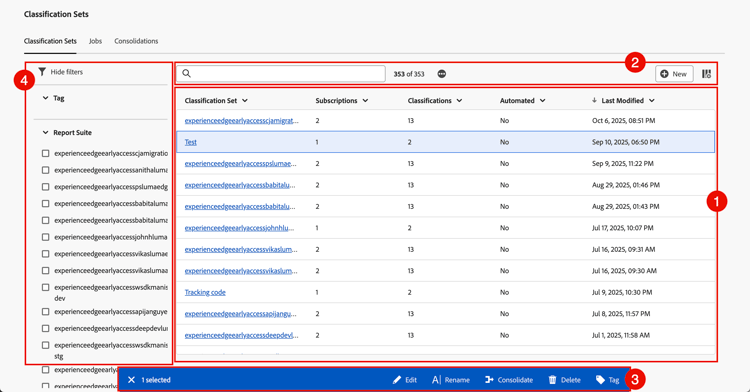The width and height of the screenshot is (750, 392).
Task: Switch to the Jobs tab
Action: (x=95, y=41)
